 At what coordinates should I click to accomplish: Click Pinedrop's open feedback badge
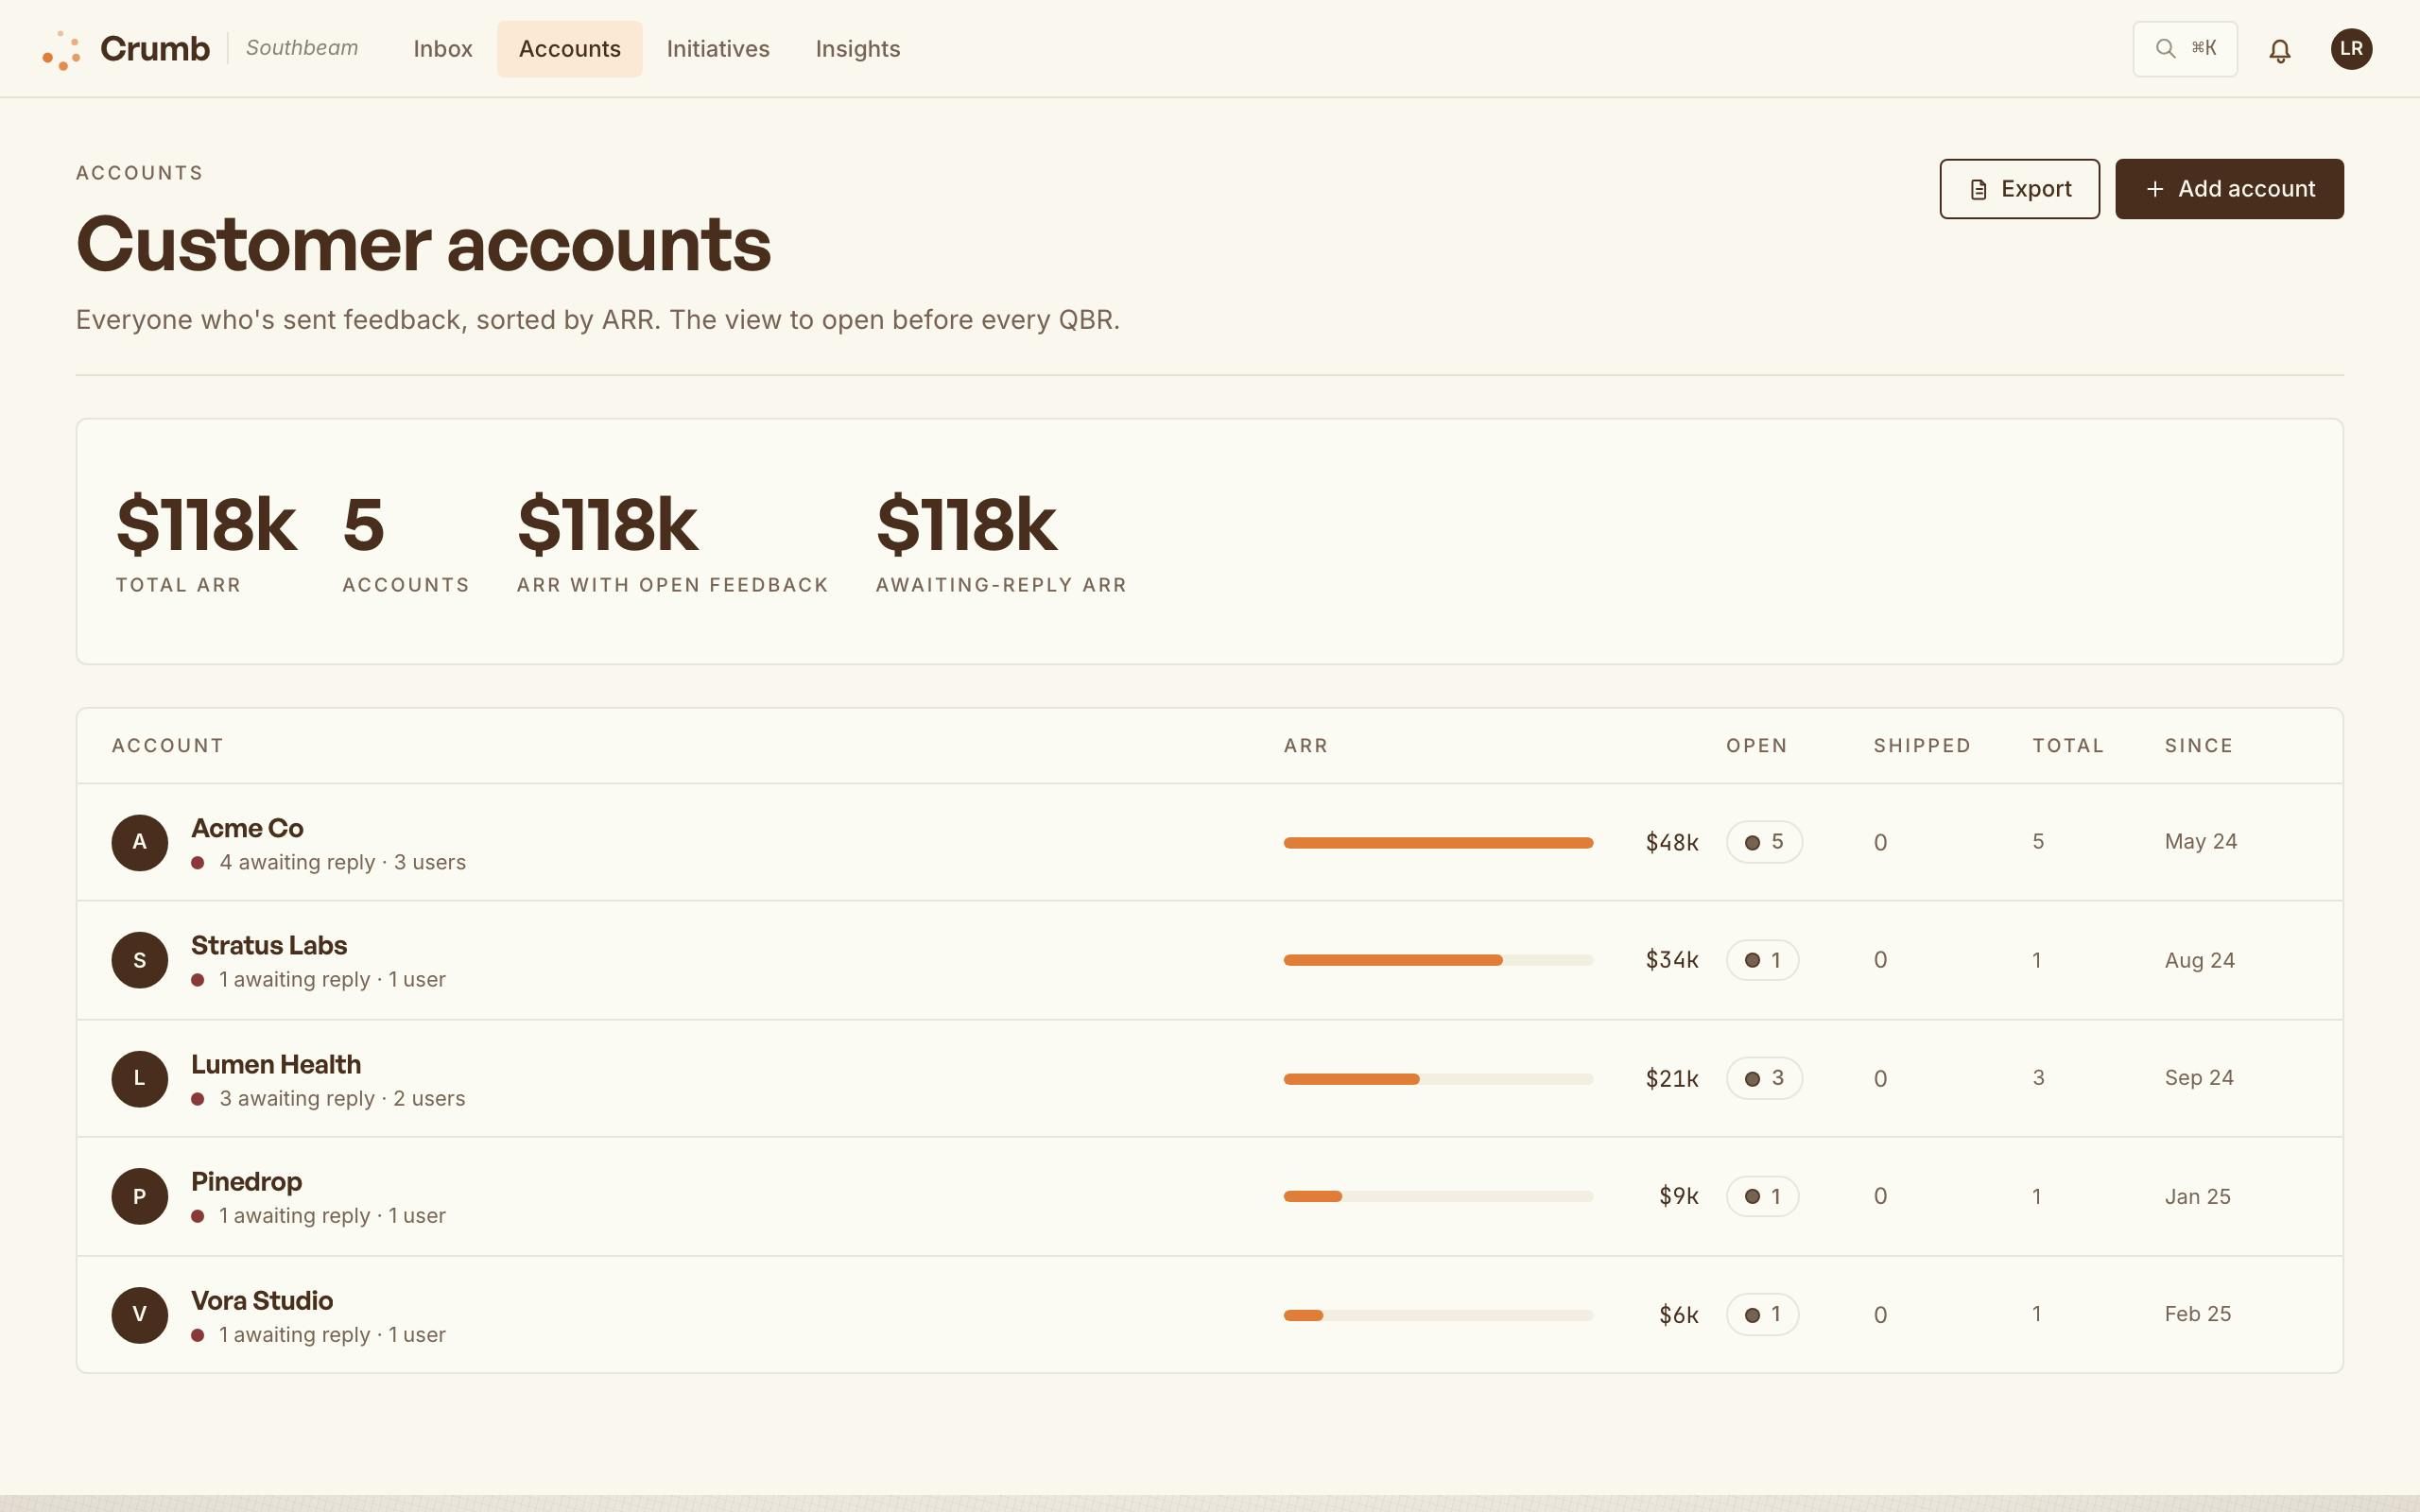point(1762,1196)
